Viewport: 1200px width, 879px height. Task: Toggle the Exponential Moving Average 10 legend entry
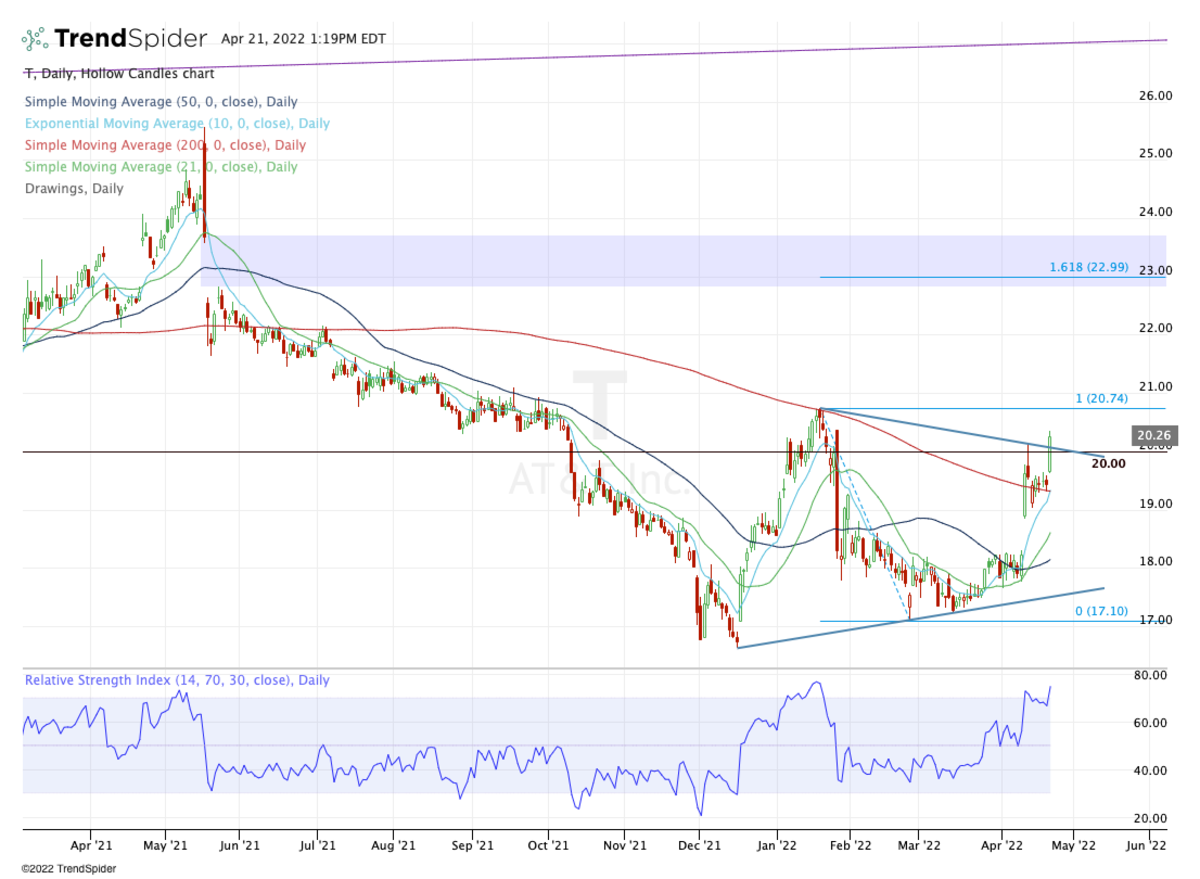pos(176,124)
